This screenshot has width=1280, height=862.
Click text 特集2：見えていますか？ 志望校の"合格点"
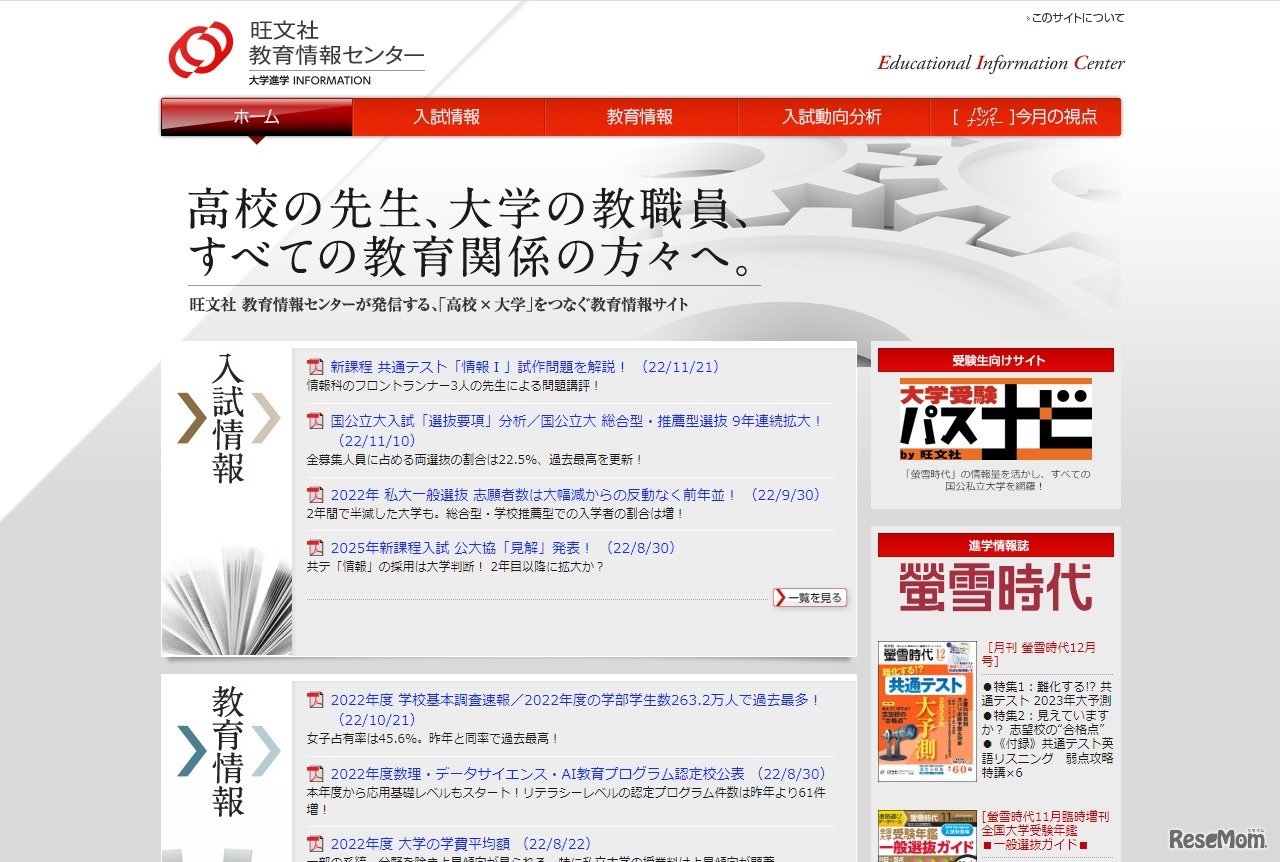click(1047, 723)
